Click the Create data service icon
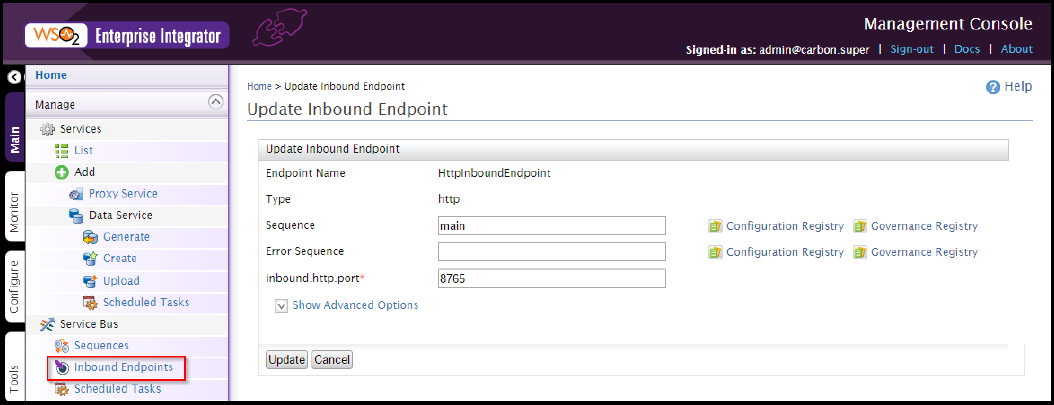The image size is (1054, 405). pos(90,259)
